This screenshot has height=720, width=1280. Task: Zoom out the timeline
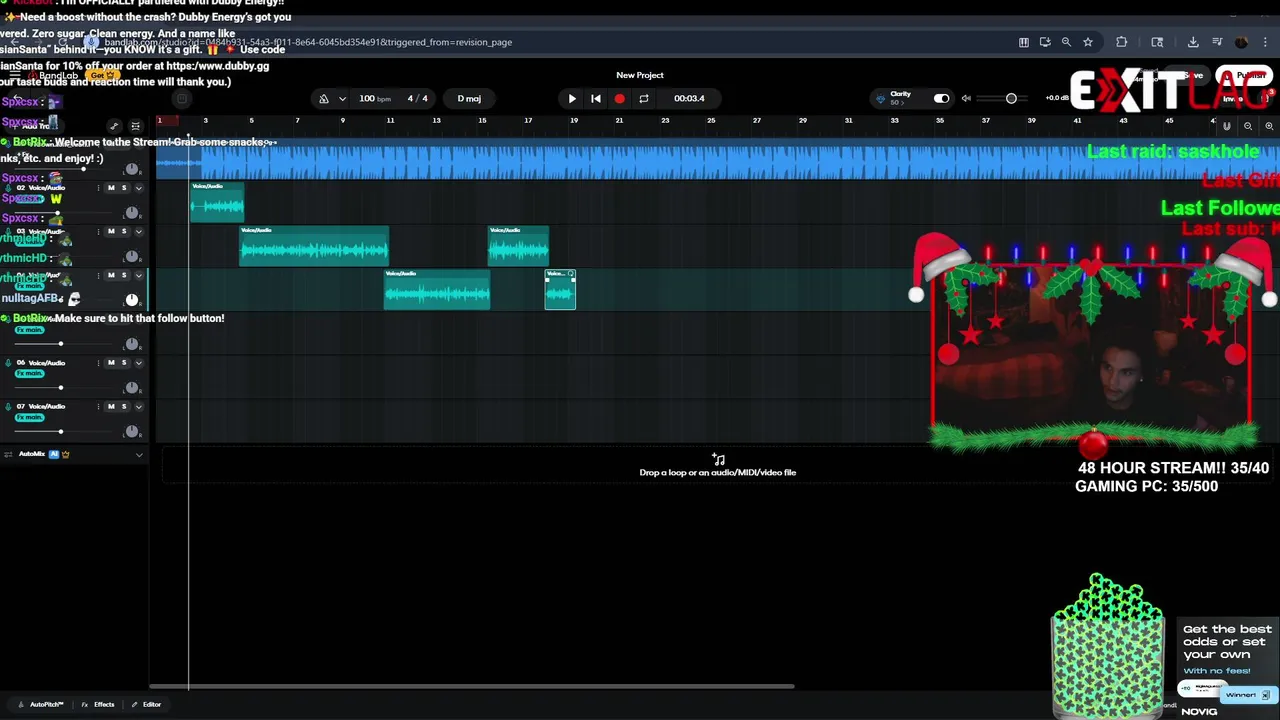point(1248,126)
